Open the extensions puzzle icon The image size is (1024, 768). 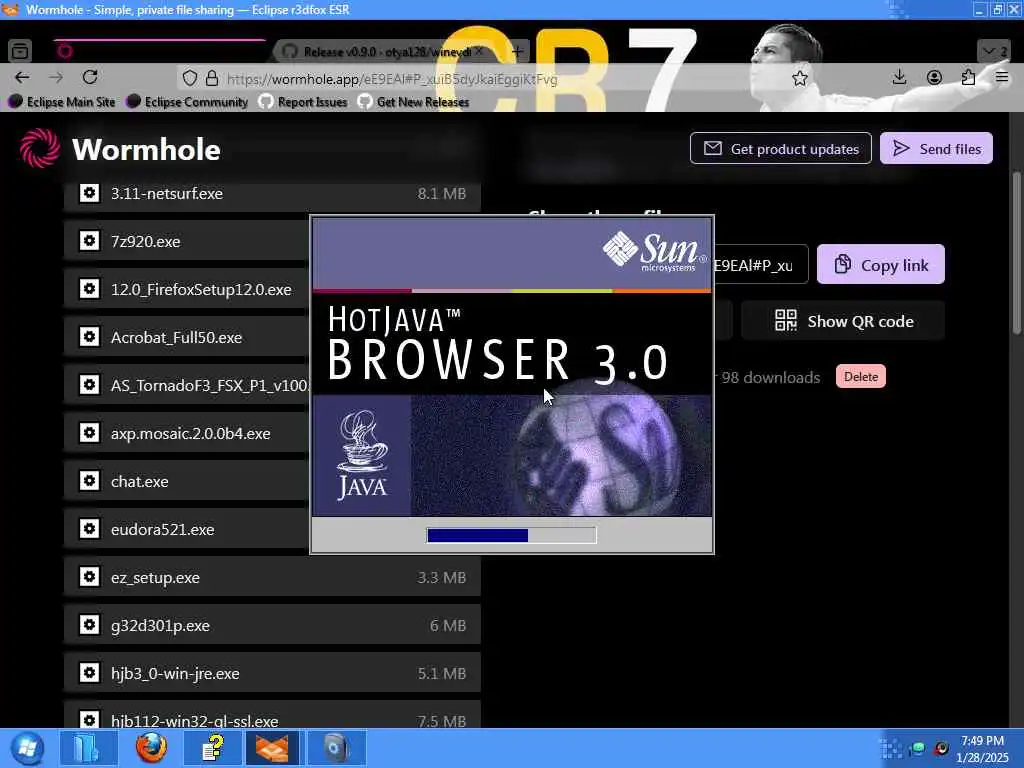[x=968, y=78]
